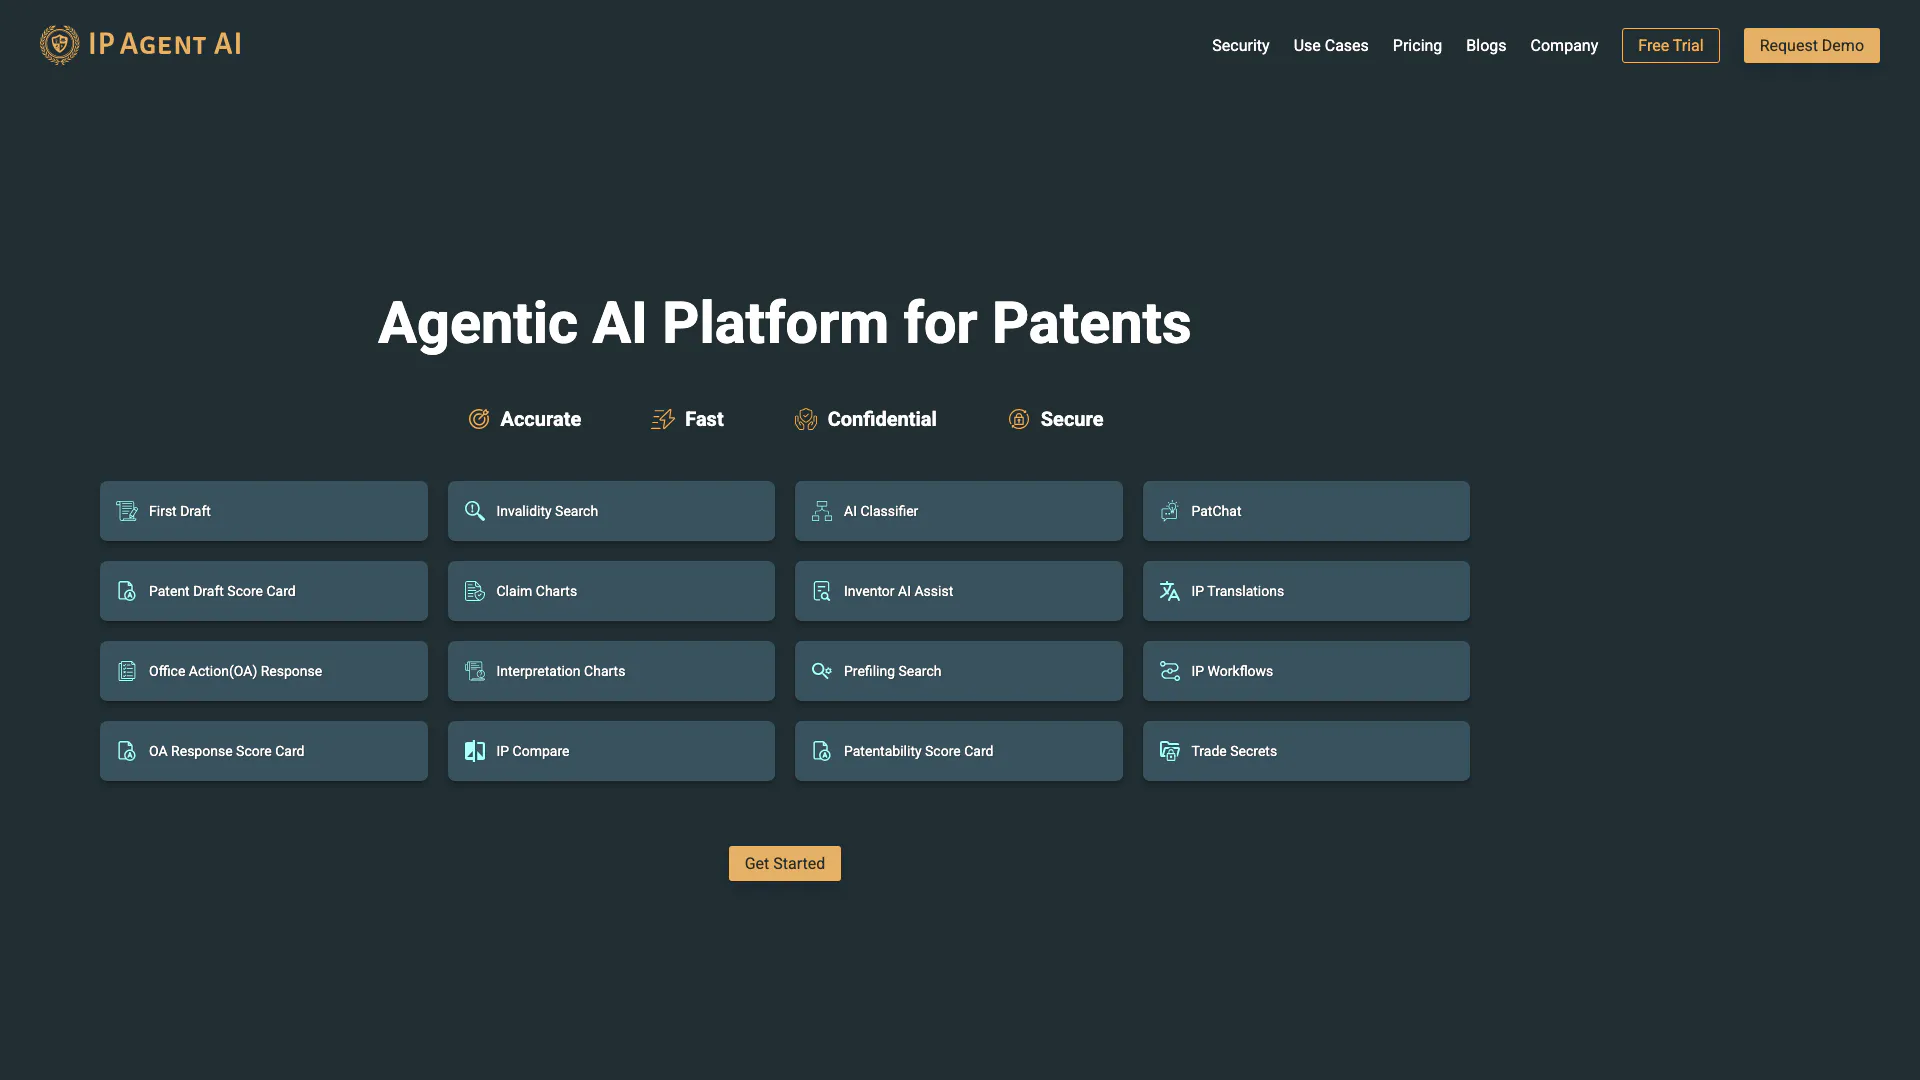Screen dimensions: 1920x1080
Task: Click the IP Agent AI shield logo
Action: (x=59, y=45)
